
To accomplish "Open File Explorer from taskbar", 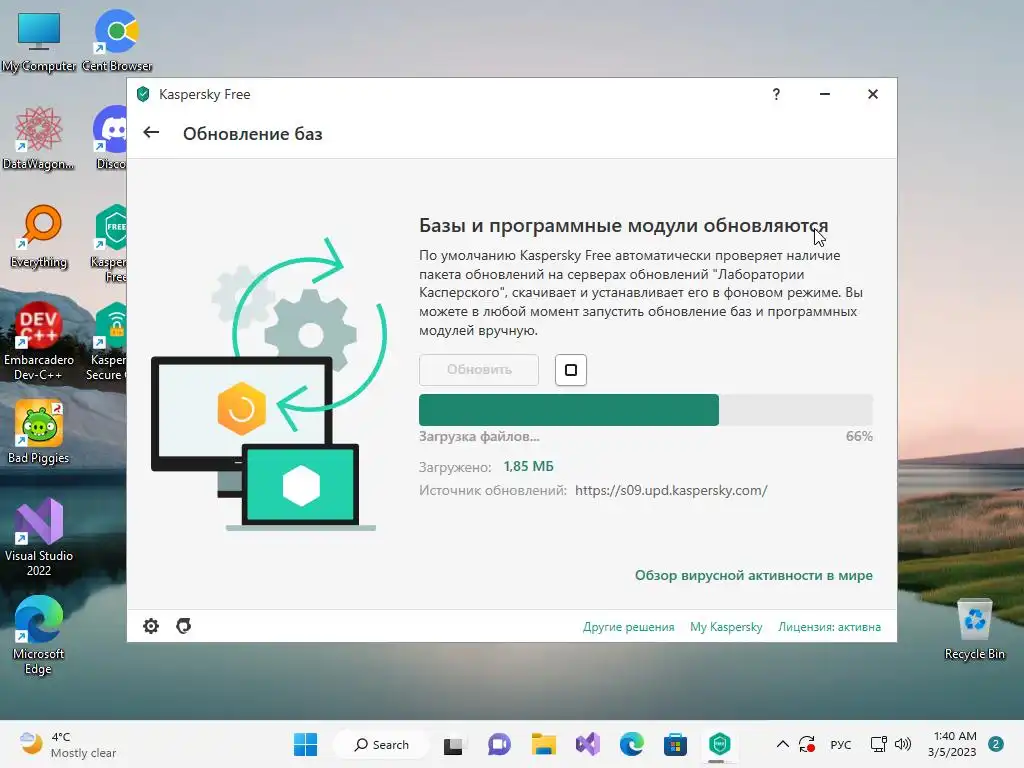I will (543, 744).
